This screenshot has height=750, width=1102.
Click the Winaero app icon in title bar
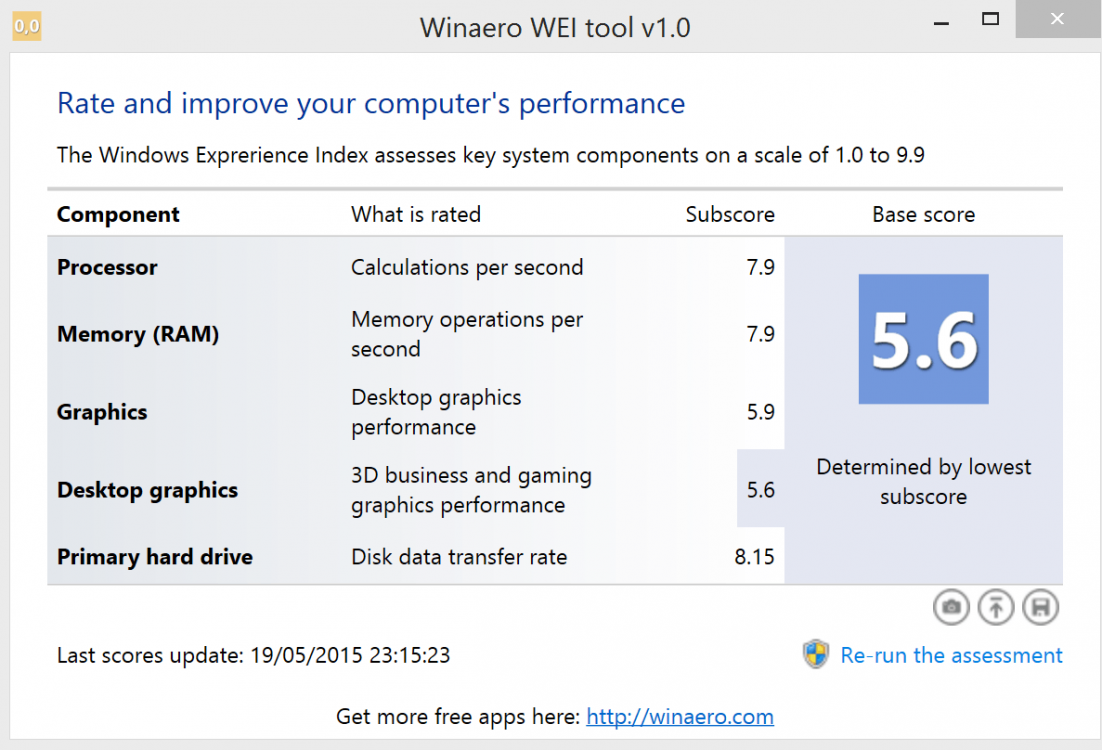tap(27, 26)
